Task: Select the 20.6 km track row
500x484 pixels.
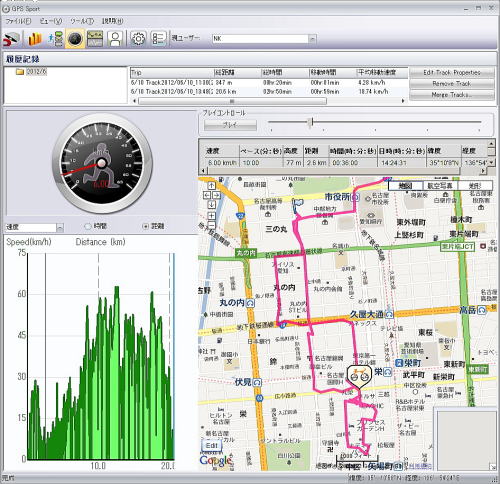Action: 269,91
